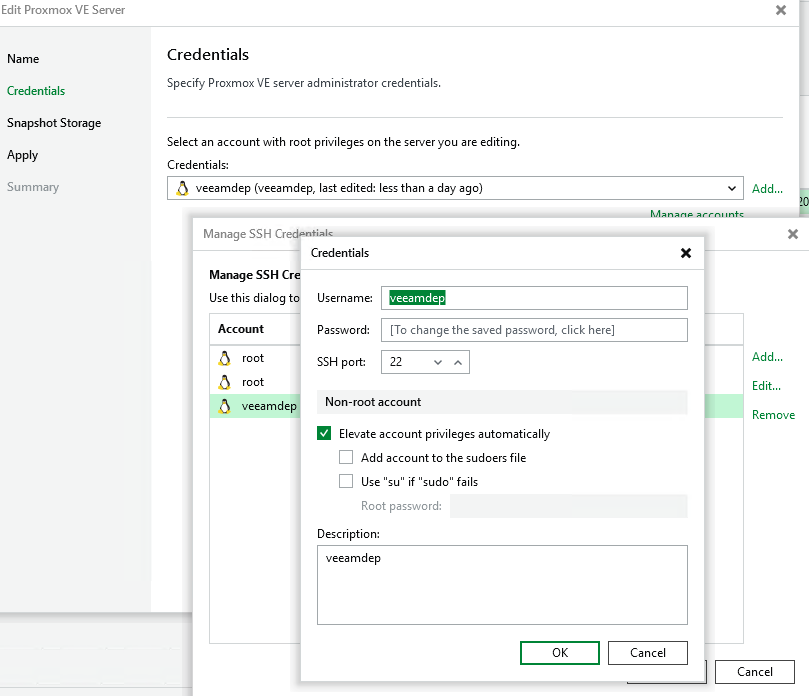Enable Add account to the sudoers file
809x696 pixels.
(346, 457)
